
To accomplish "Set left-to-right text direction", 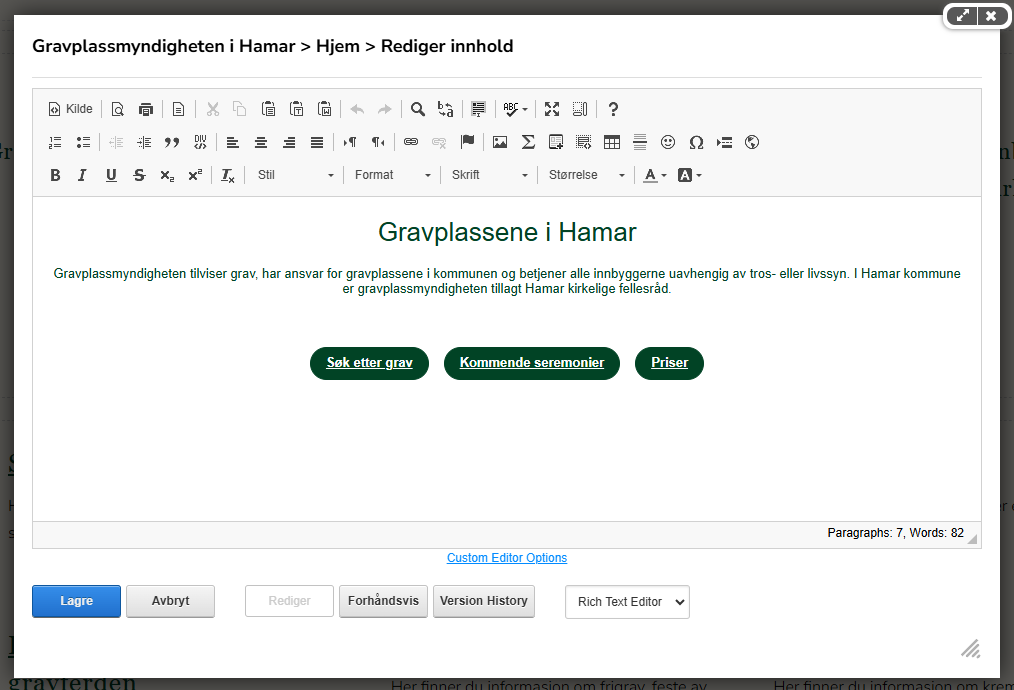I will 350,142.
